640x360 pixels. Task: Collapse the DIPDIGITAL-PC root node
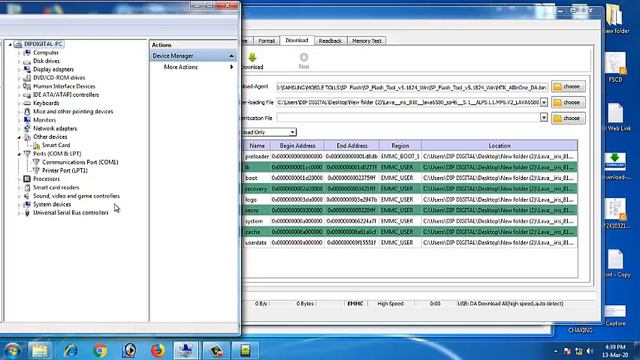coord(10,44)
